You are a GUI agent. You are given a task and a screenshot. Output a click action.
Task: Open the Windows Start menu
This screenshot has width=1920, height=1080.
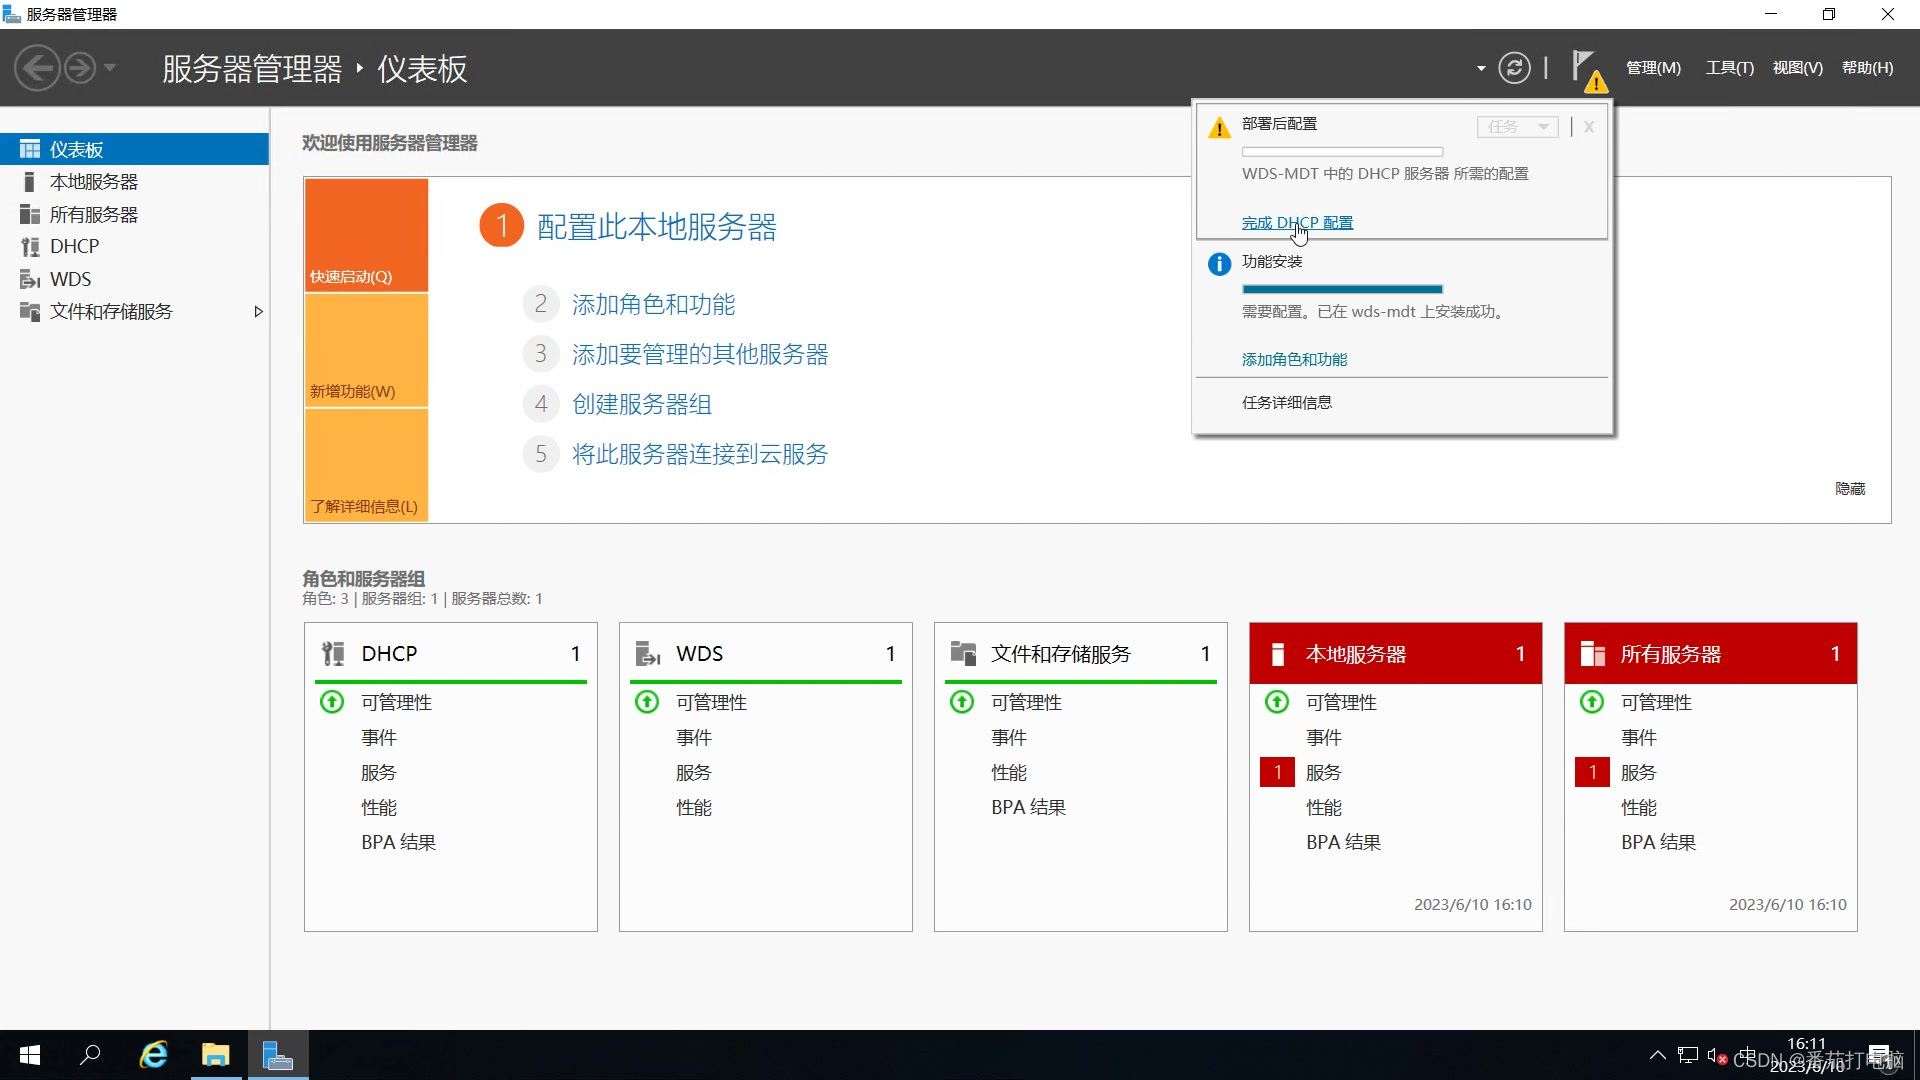[x=30, y=1055]
